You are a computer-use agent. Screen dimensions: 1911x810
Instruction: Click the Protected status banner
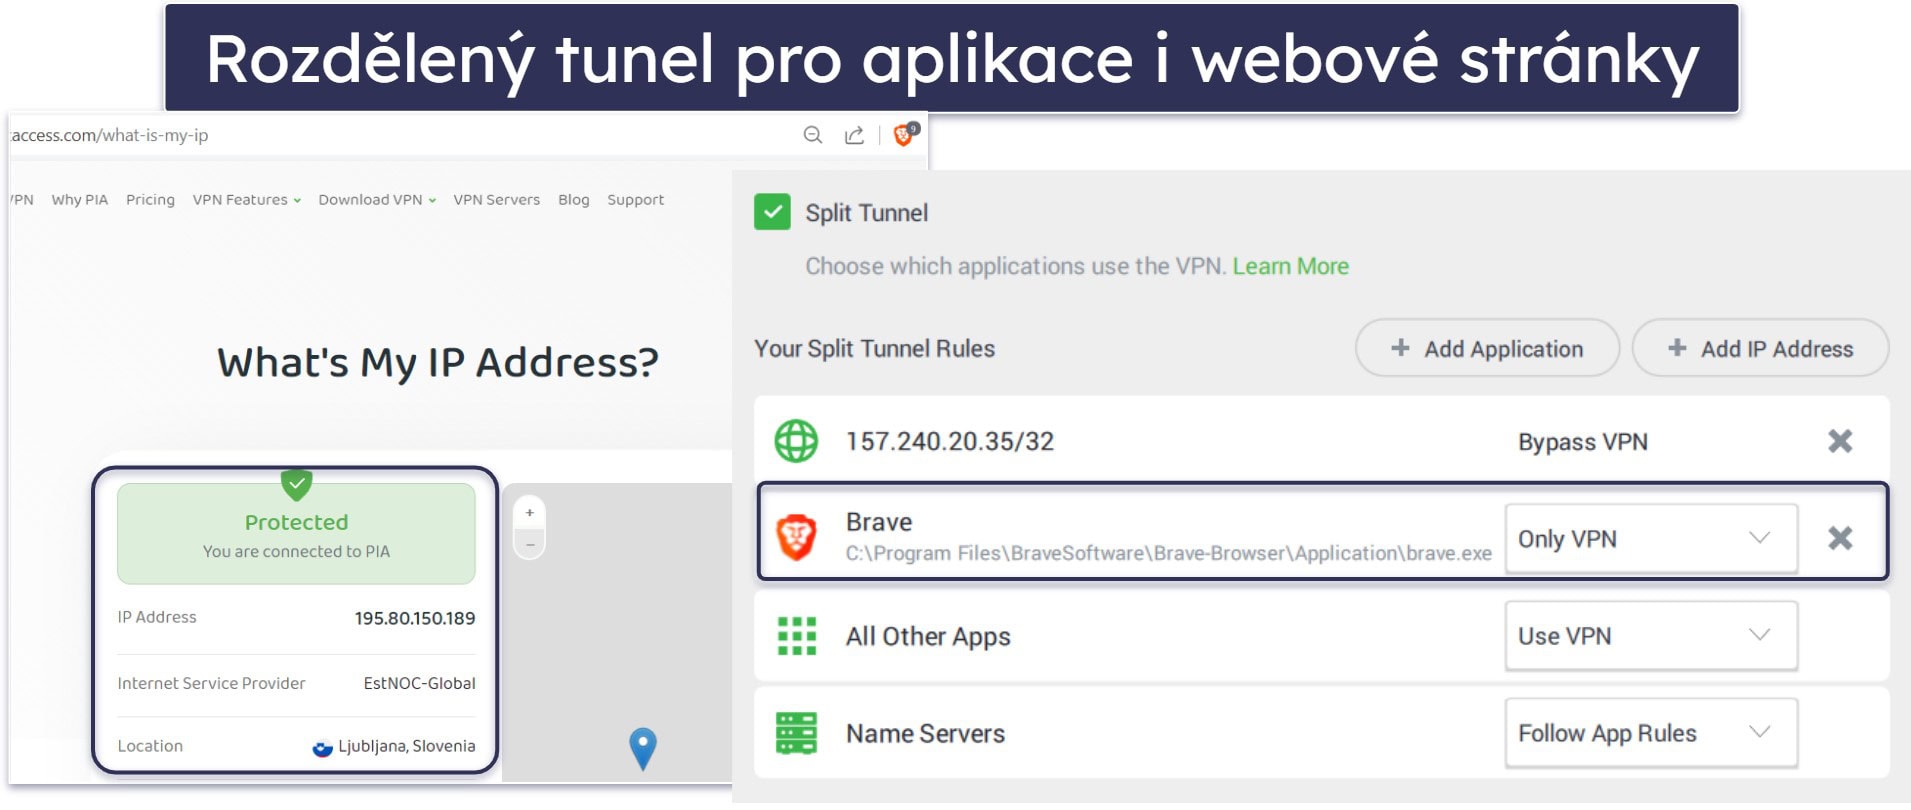[x=296, y=534]
